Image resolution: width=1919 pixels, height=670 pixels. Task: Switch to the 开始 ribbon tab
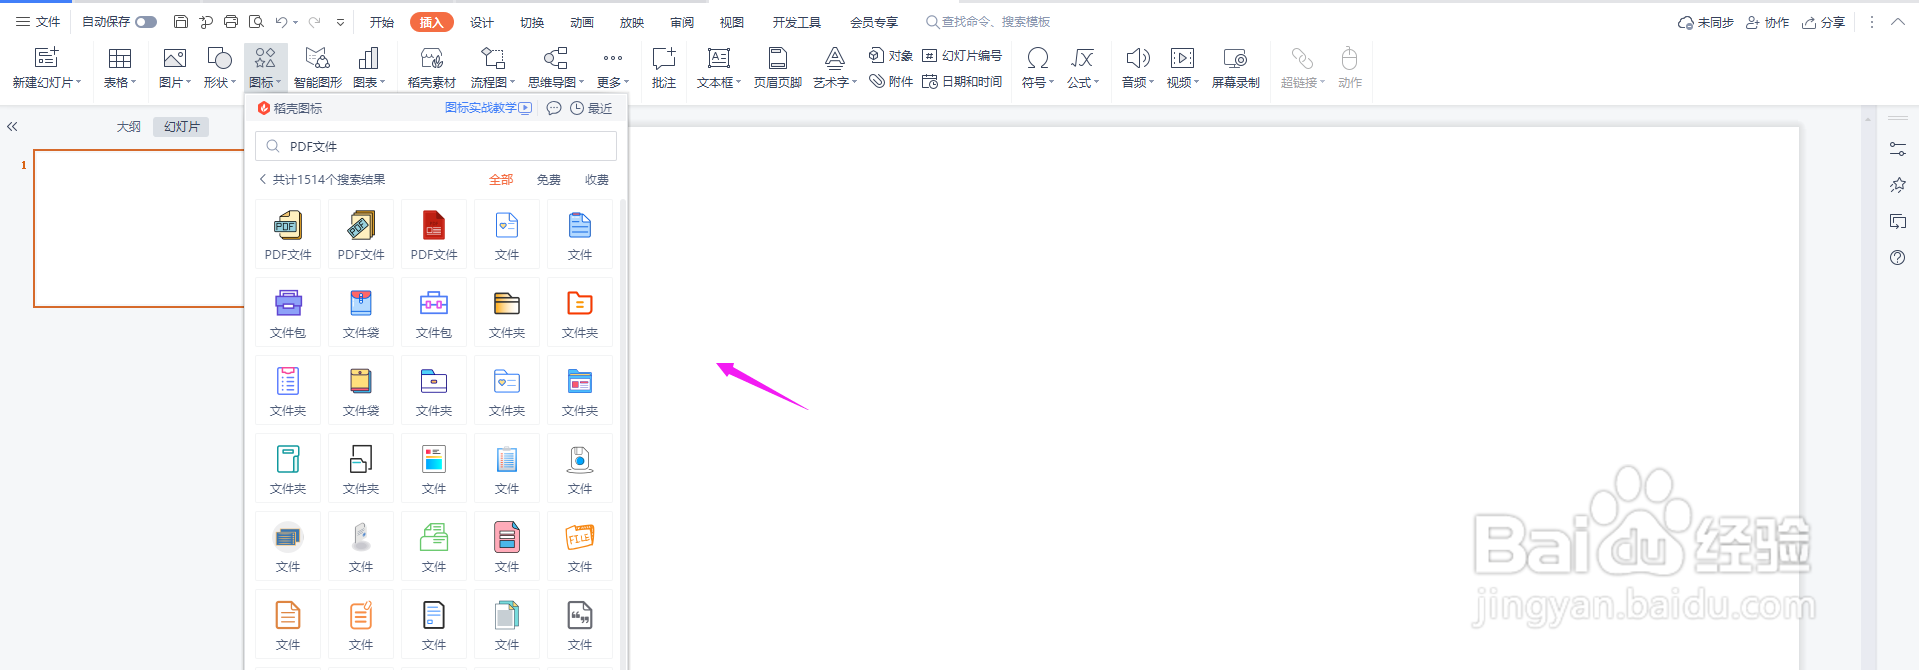click(382, 22)
